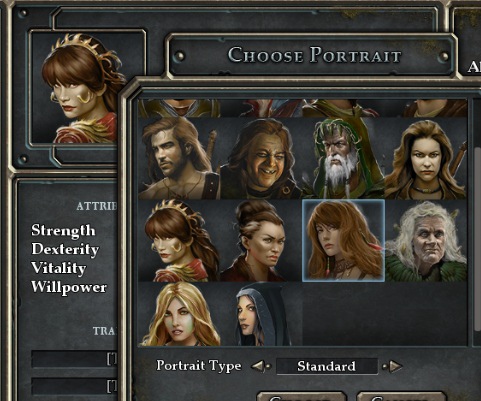
Task: Click the Standard portrait type field
Action: [327, 366]
